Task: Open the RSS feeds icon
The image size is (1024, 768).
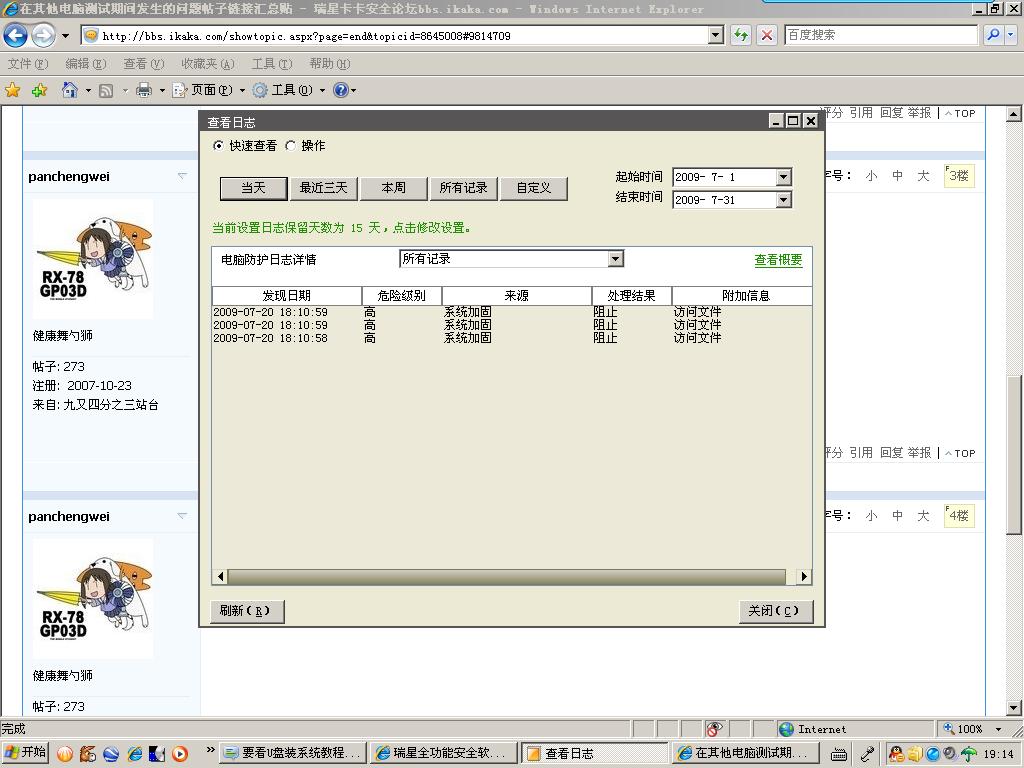Action: pos(106,90)
